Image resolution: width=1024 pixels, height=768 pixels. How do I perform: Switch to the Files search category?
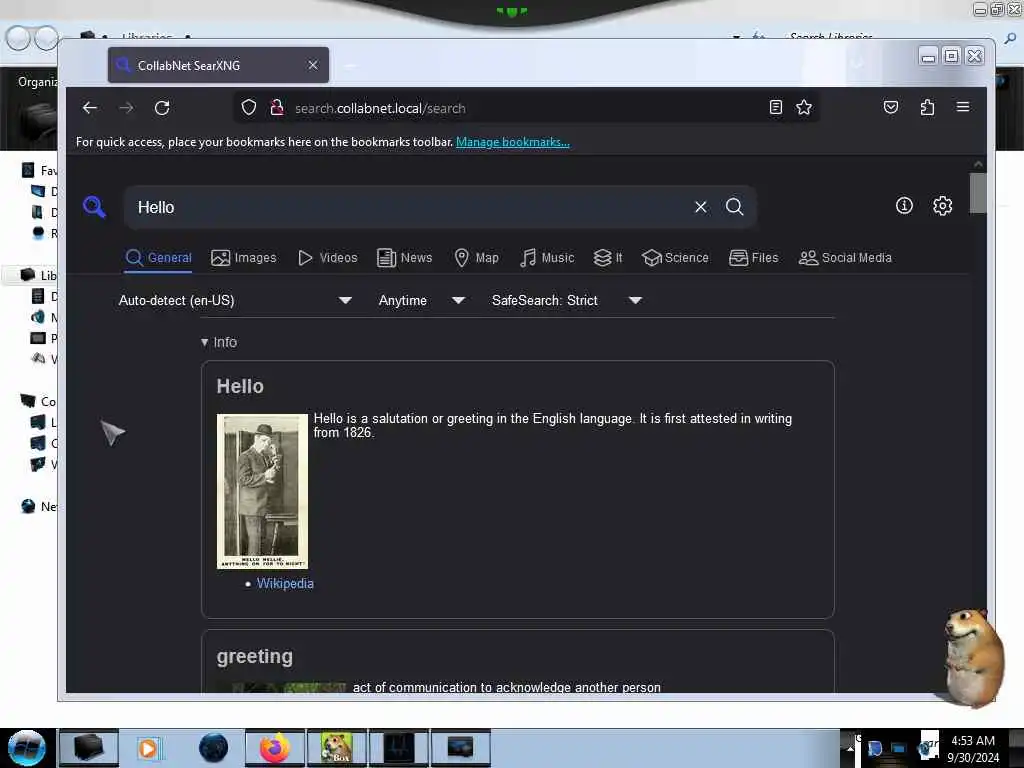point(754,258)
